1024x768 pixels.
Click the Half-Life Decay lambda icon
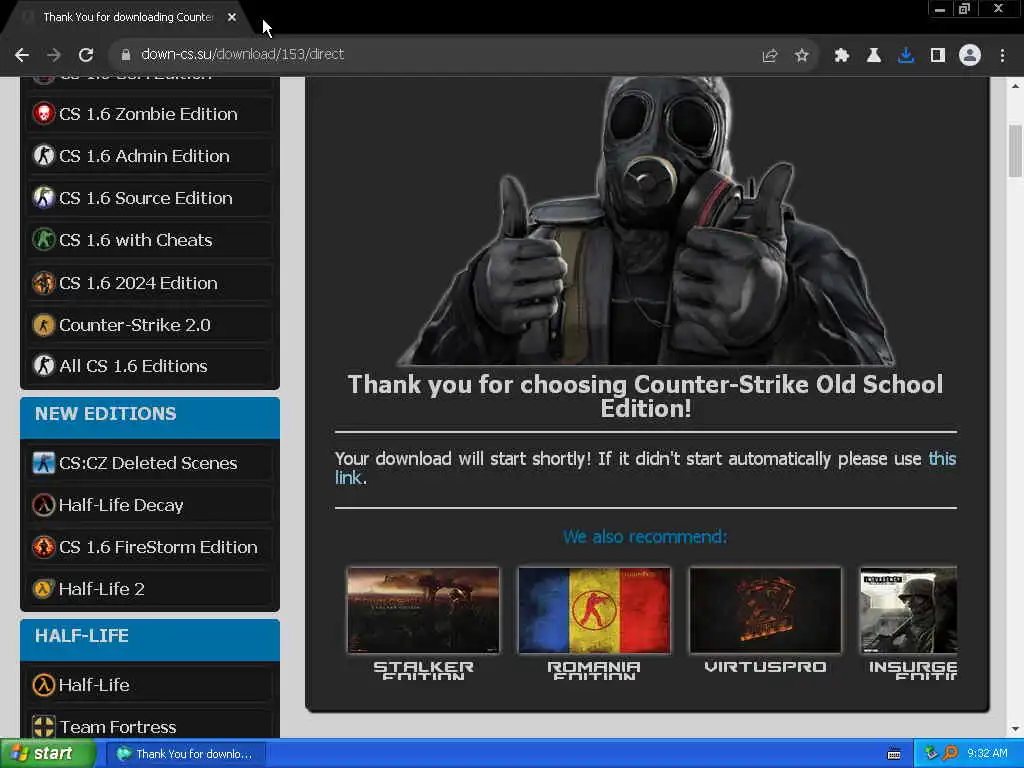tap(44, 505)
